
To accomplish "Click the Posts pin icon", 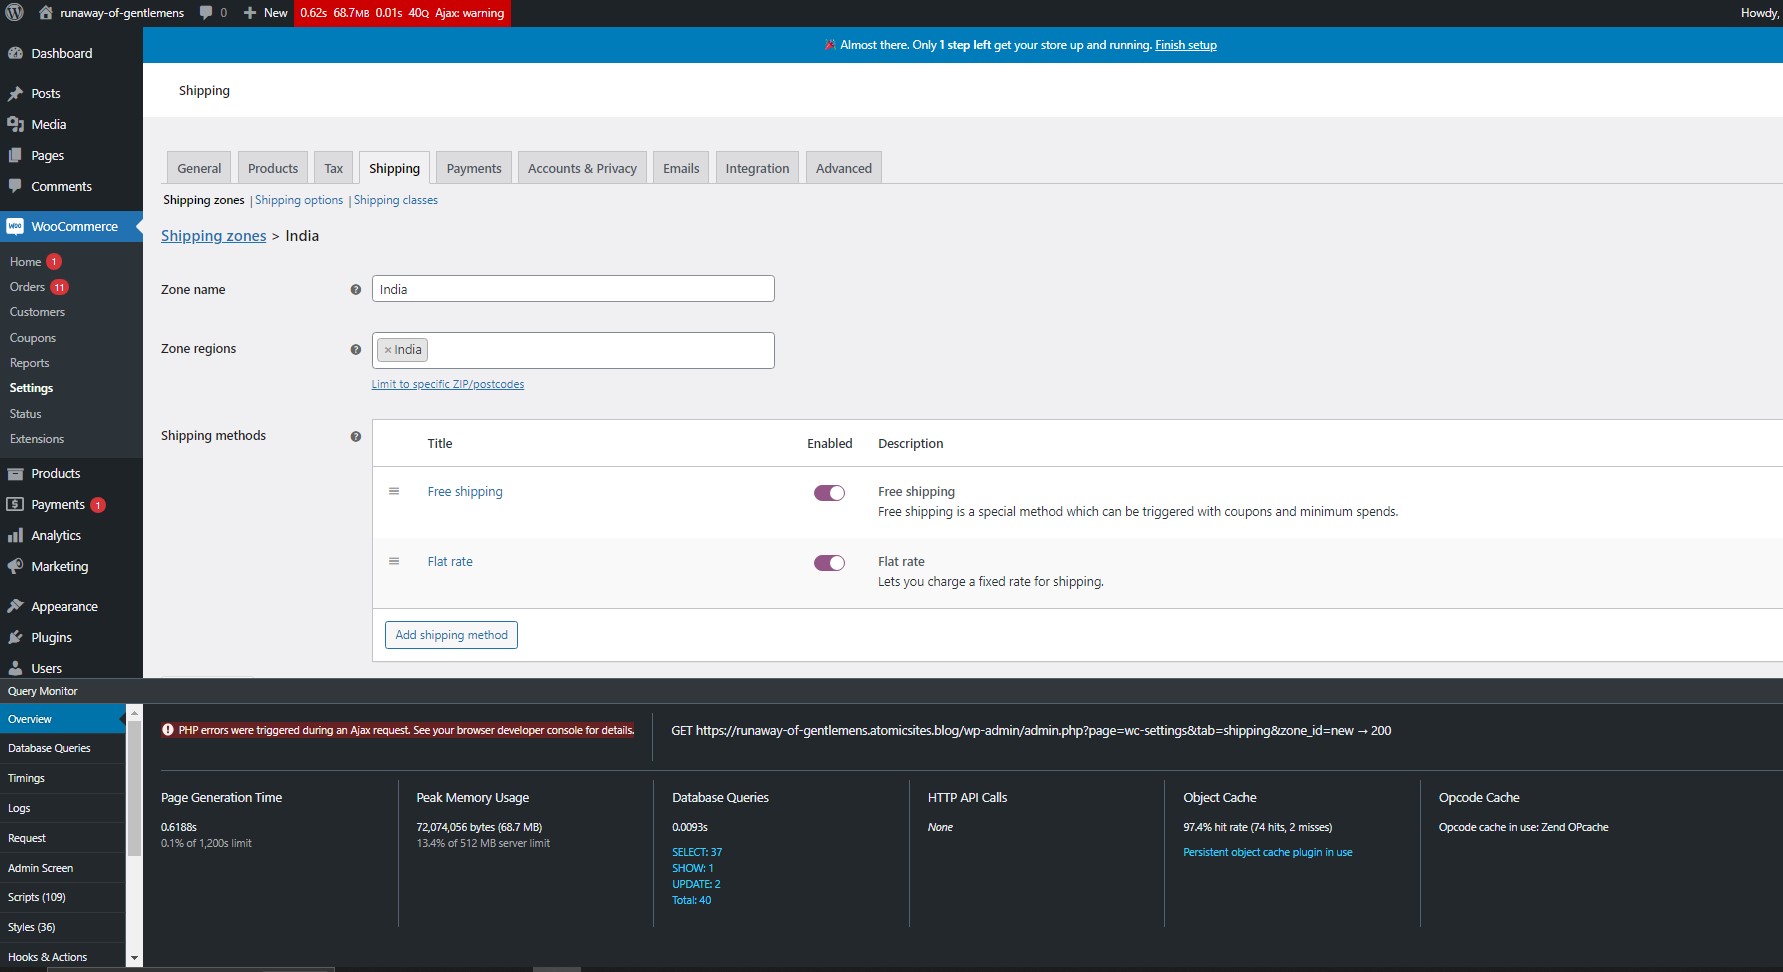I will coord(16,93).
